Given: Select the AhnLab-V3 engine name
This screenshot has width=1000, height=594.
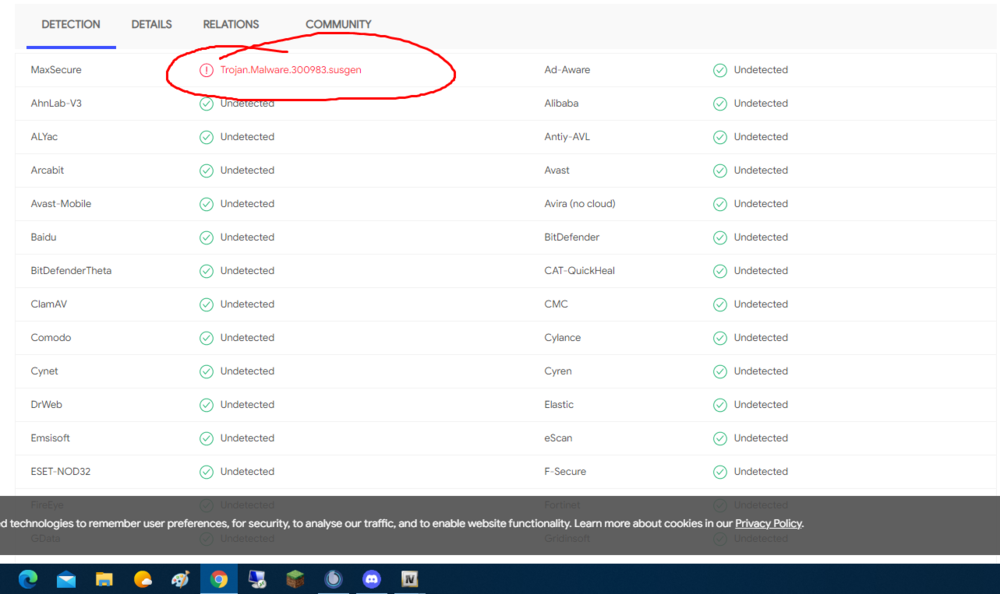Looking at the screenshot, I should click(56, 103).
